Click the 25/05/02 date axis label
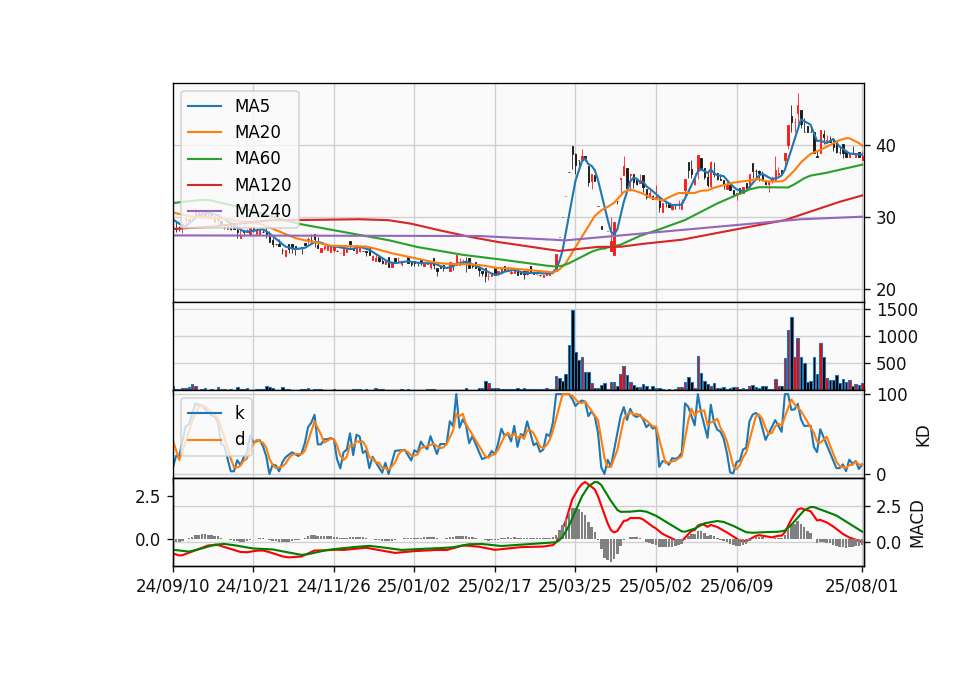 click(656, 586)
